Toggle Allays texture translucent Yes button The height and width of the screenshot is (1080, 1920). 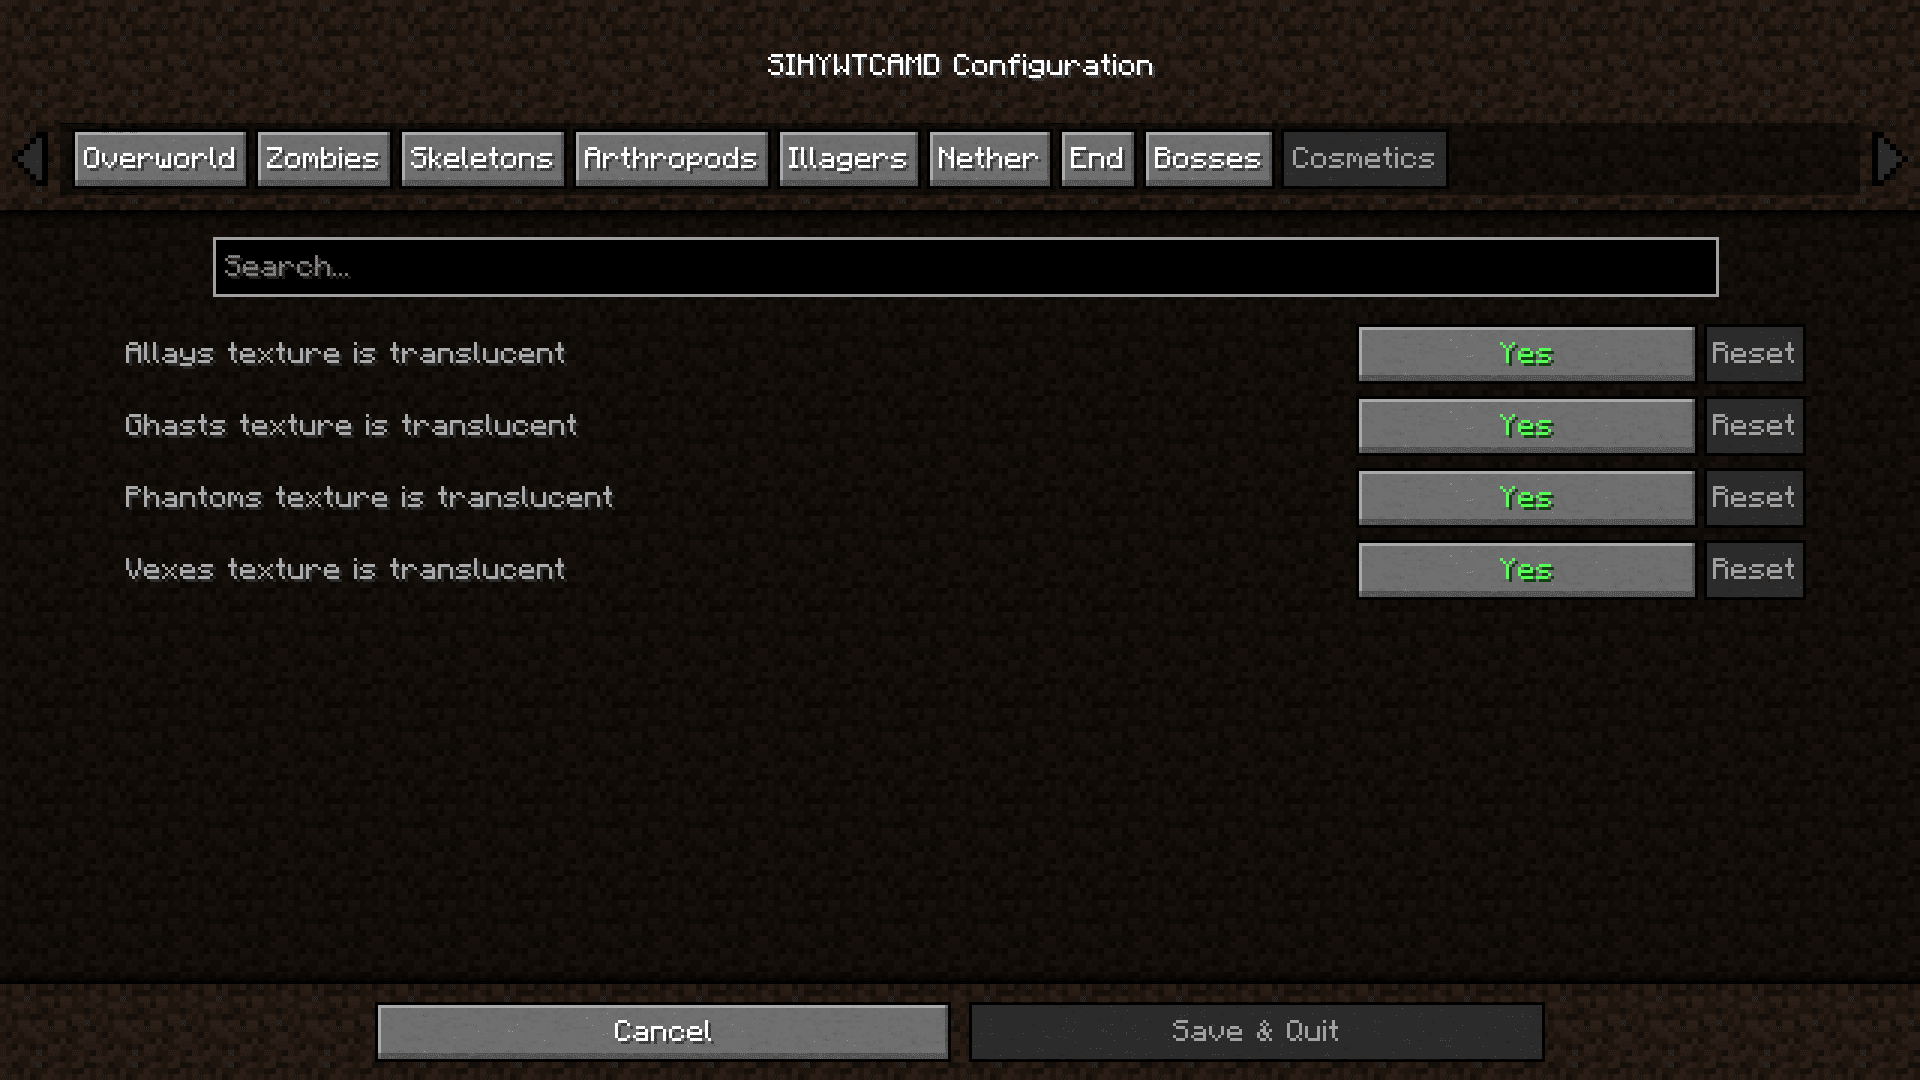[x=1526, y=353]
